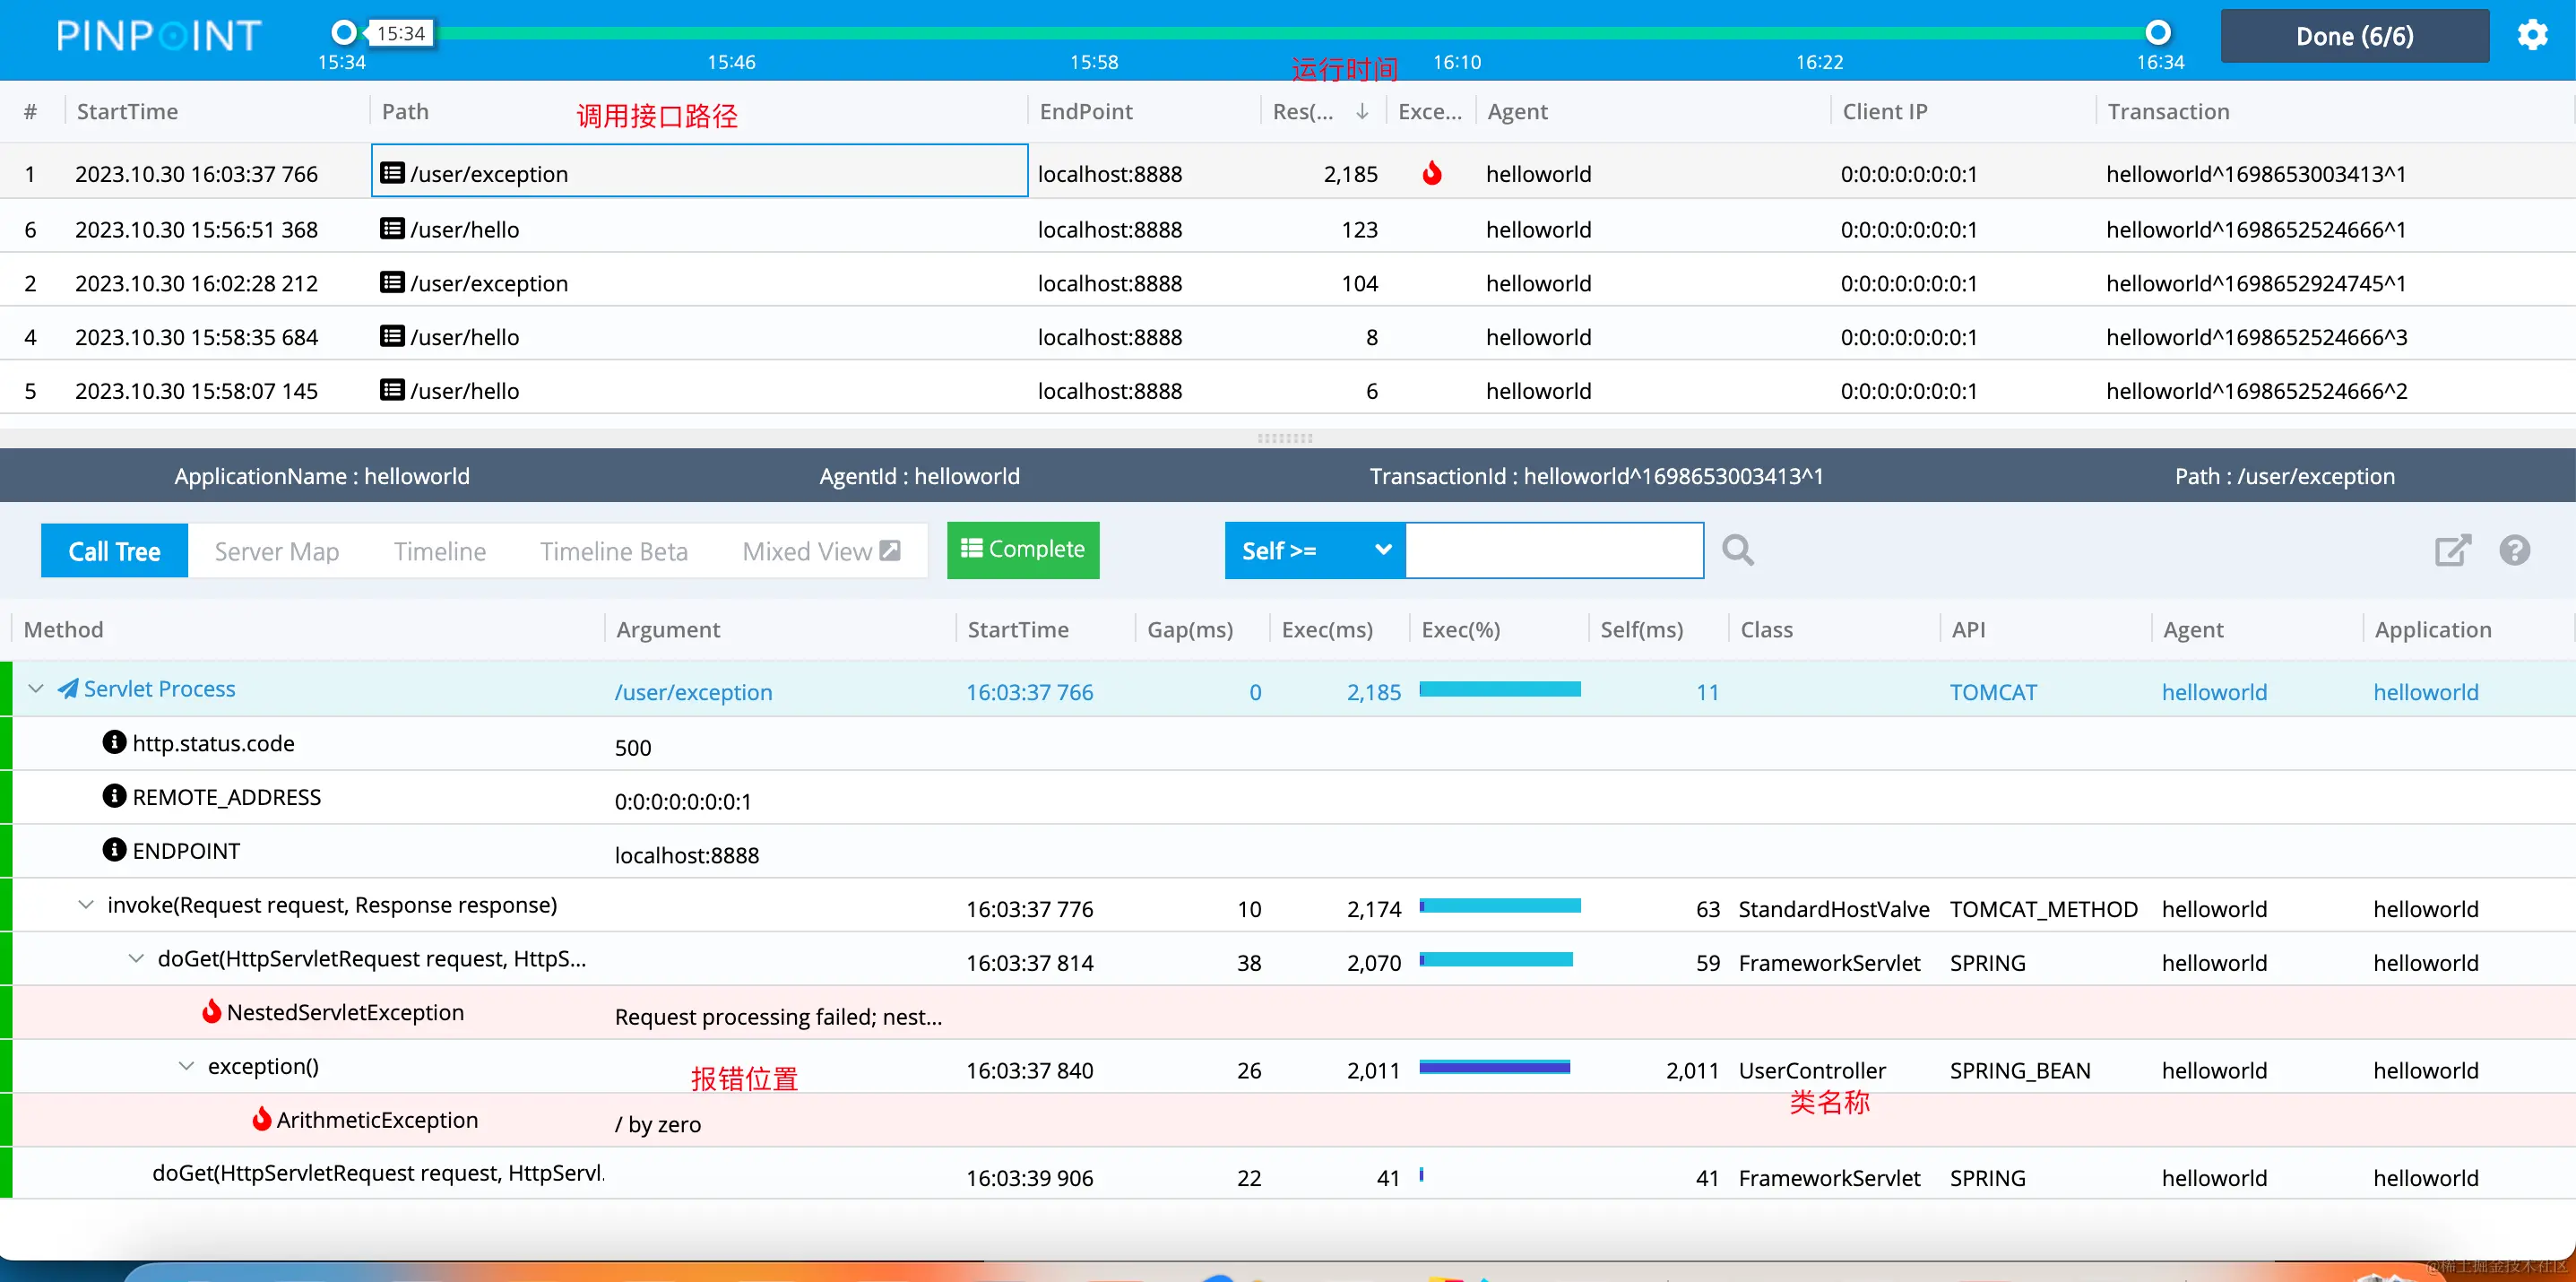The width and height of the screenshot is (2576, 1282).
Task: Sort by Res(ms) column arrow
Action: (1361, 112)
